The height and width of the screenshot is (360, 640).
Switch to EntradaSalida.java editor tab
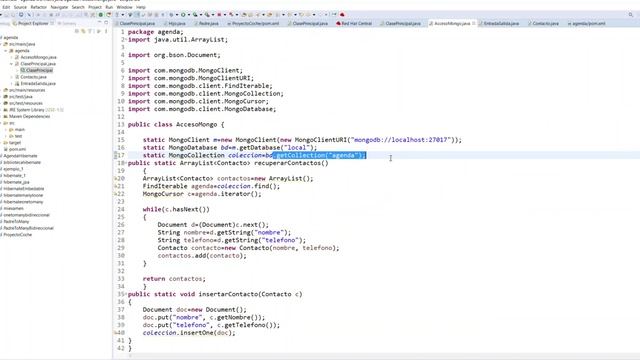click(499, 24)
